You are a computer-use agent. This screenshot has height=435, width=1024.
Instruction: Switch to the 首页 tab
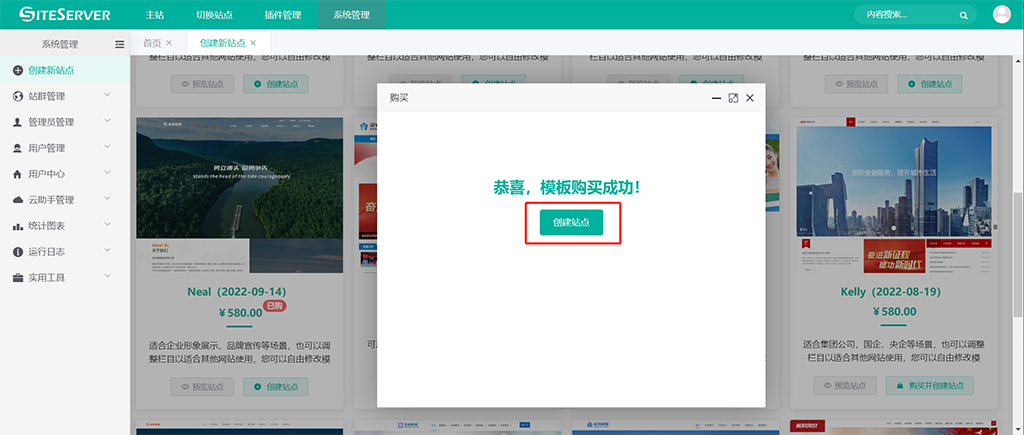pyautogui.click(x=152, y=43)
